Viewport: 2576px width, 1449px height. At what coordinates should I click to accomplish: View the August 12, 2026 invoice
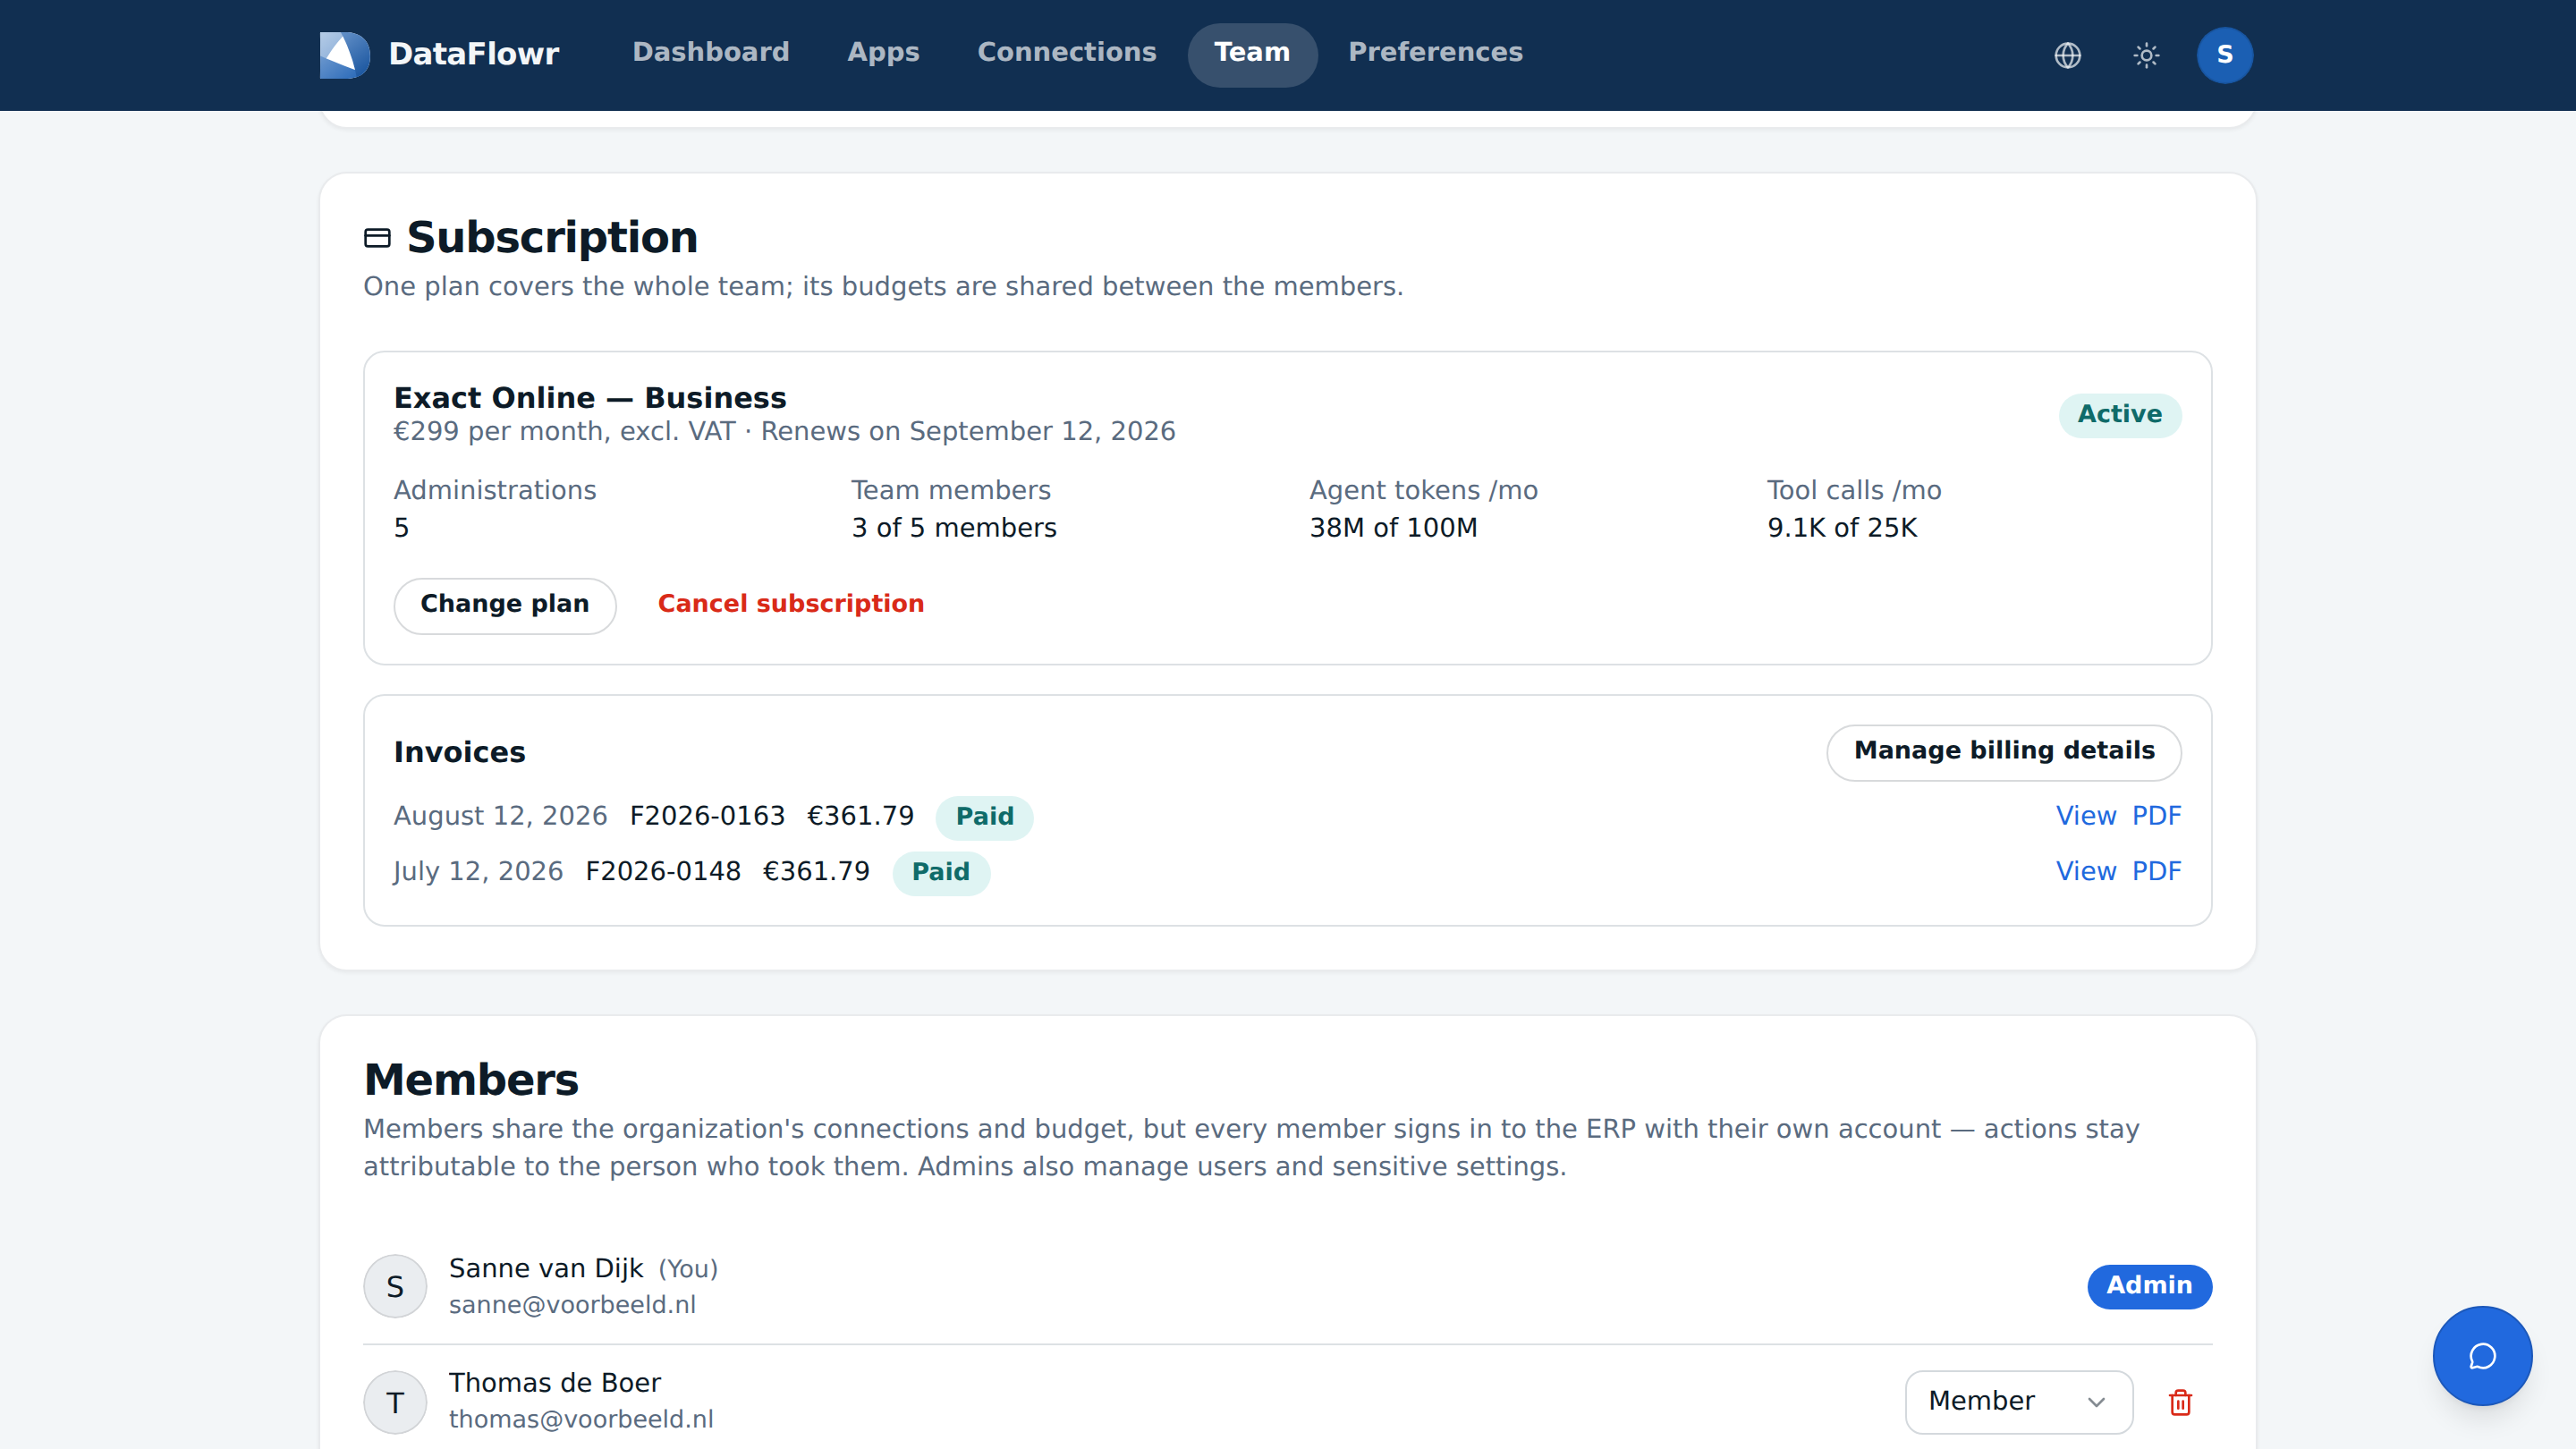(2086, 816)
